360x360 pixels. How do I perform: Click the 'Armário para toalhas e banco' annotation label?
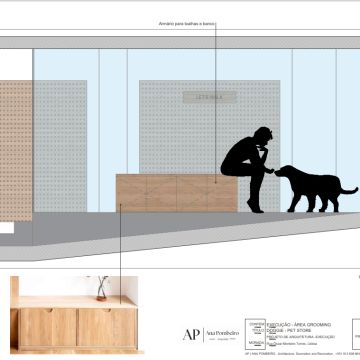[186, 24]
